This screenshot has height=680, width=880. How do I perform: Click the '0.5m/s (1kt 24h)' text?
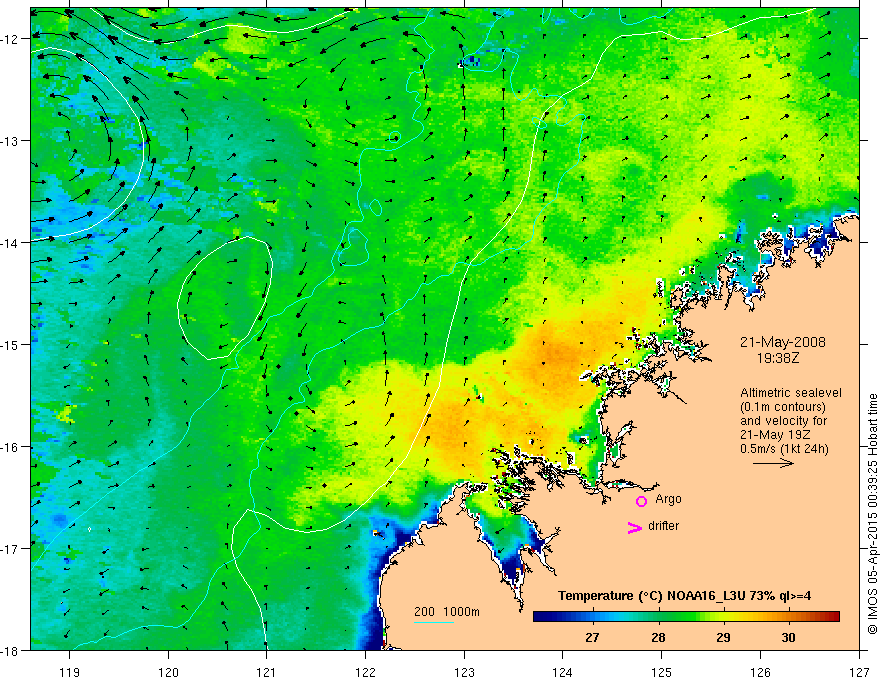784,449
